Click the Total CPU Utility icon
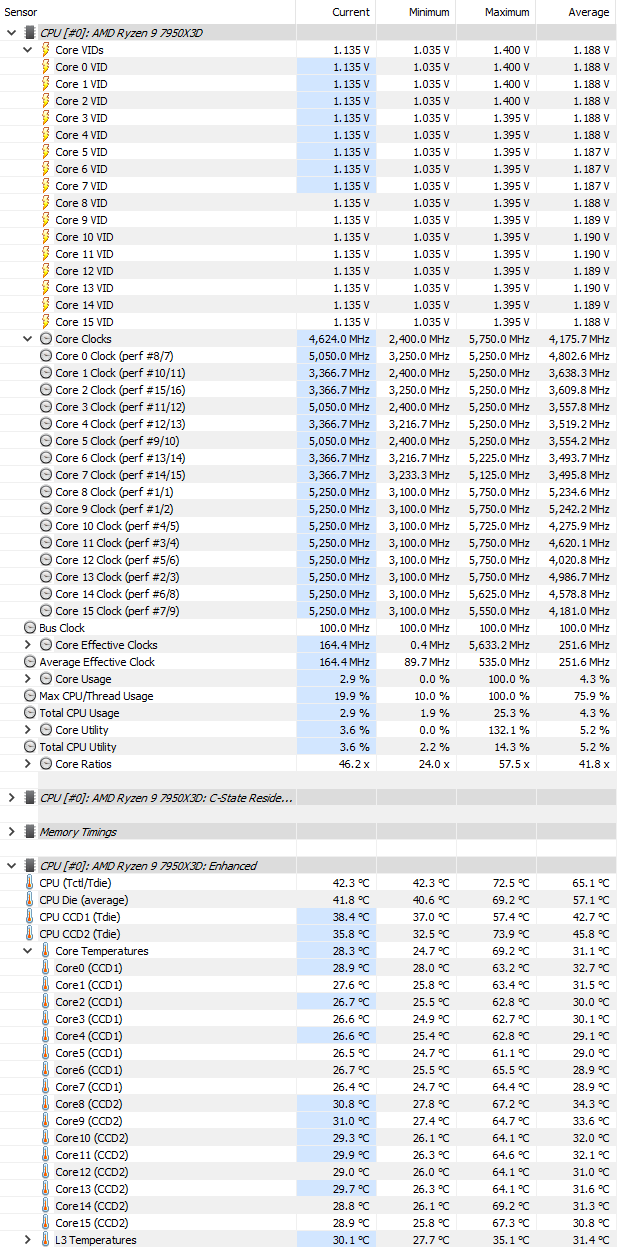 point(30,747)
